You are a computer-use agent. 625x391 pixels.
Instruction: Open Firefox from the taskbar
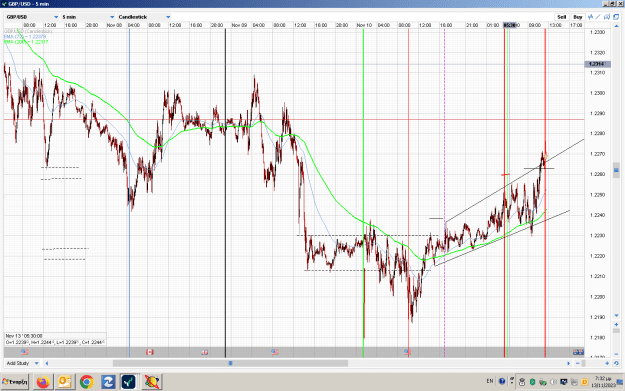tap(43, 382)
